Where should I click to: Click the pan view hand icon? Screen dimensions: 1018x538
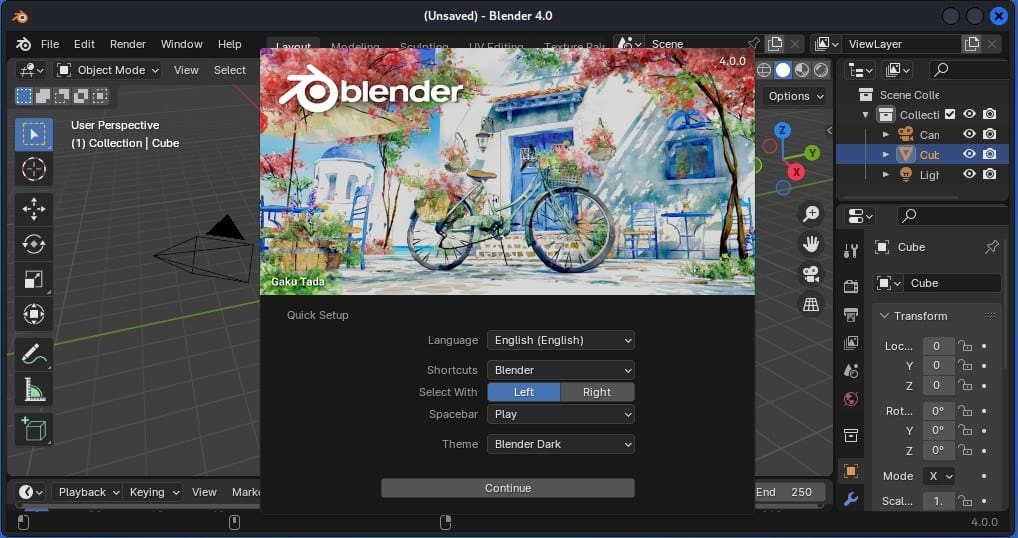tap(811, 244)
